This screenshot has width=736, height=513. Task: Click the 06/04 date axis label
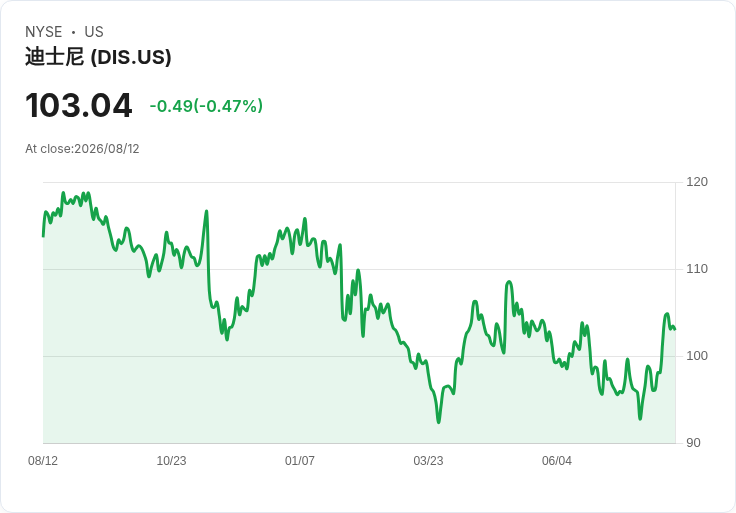(x=557, y=460)
